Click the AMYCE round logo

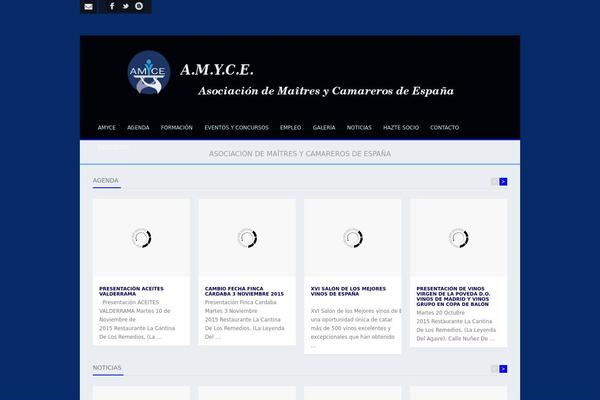(148, 73)
